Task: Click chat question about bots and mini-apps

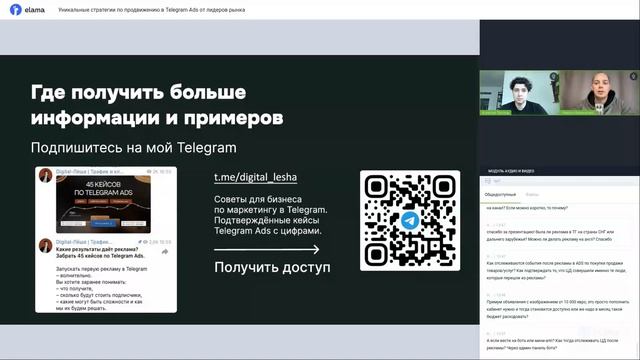Action: pyautogui.click(x=552, y=344)
